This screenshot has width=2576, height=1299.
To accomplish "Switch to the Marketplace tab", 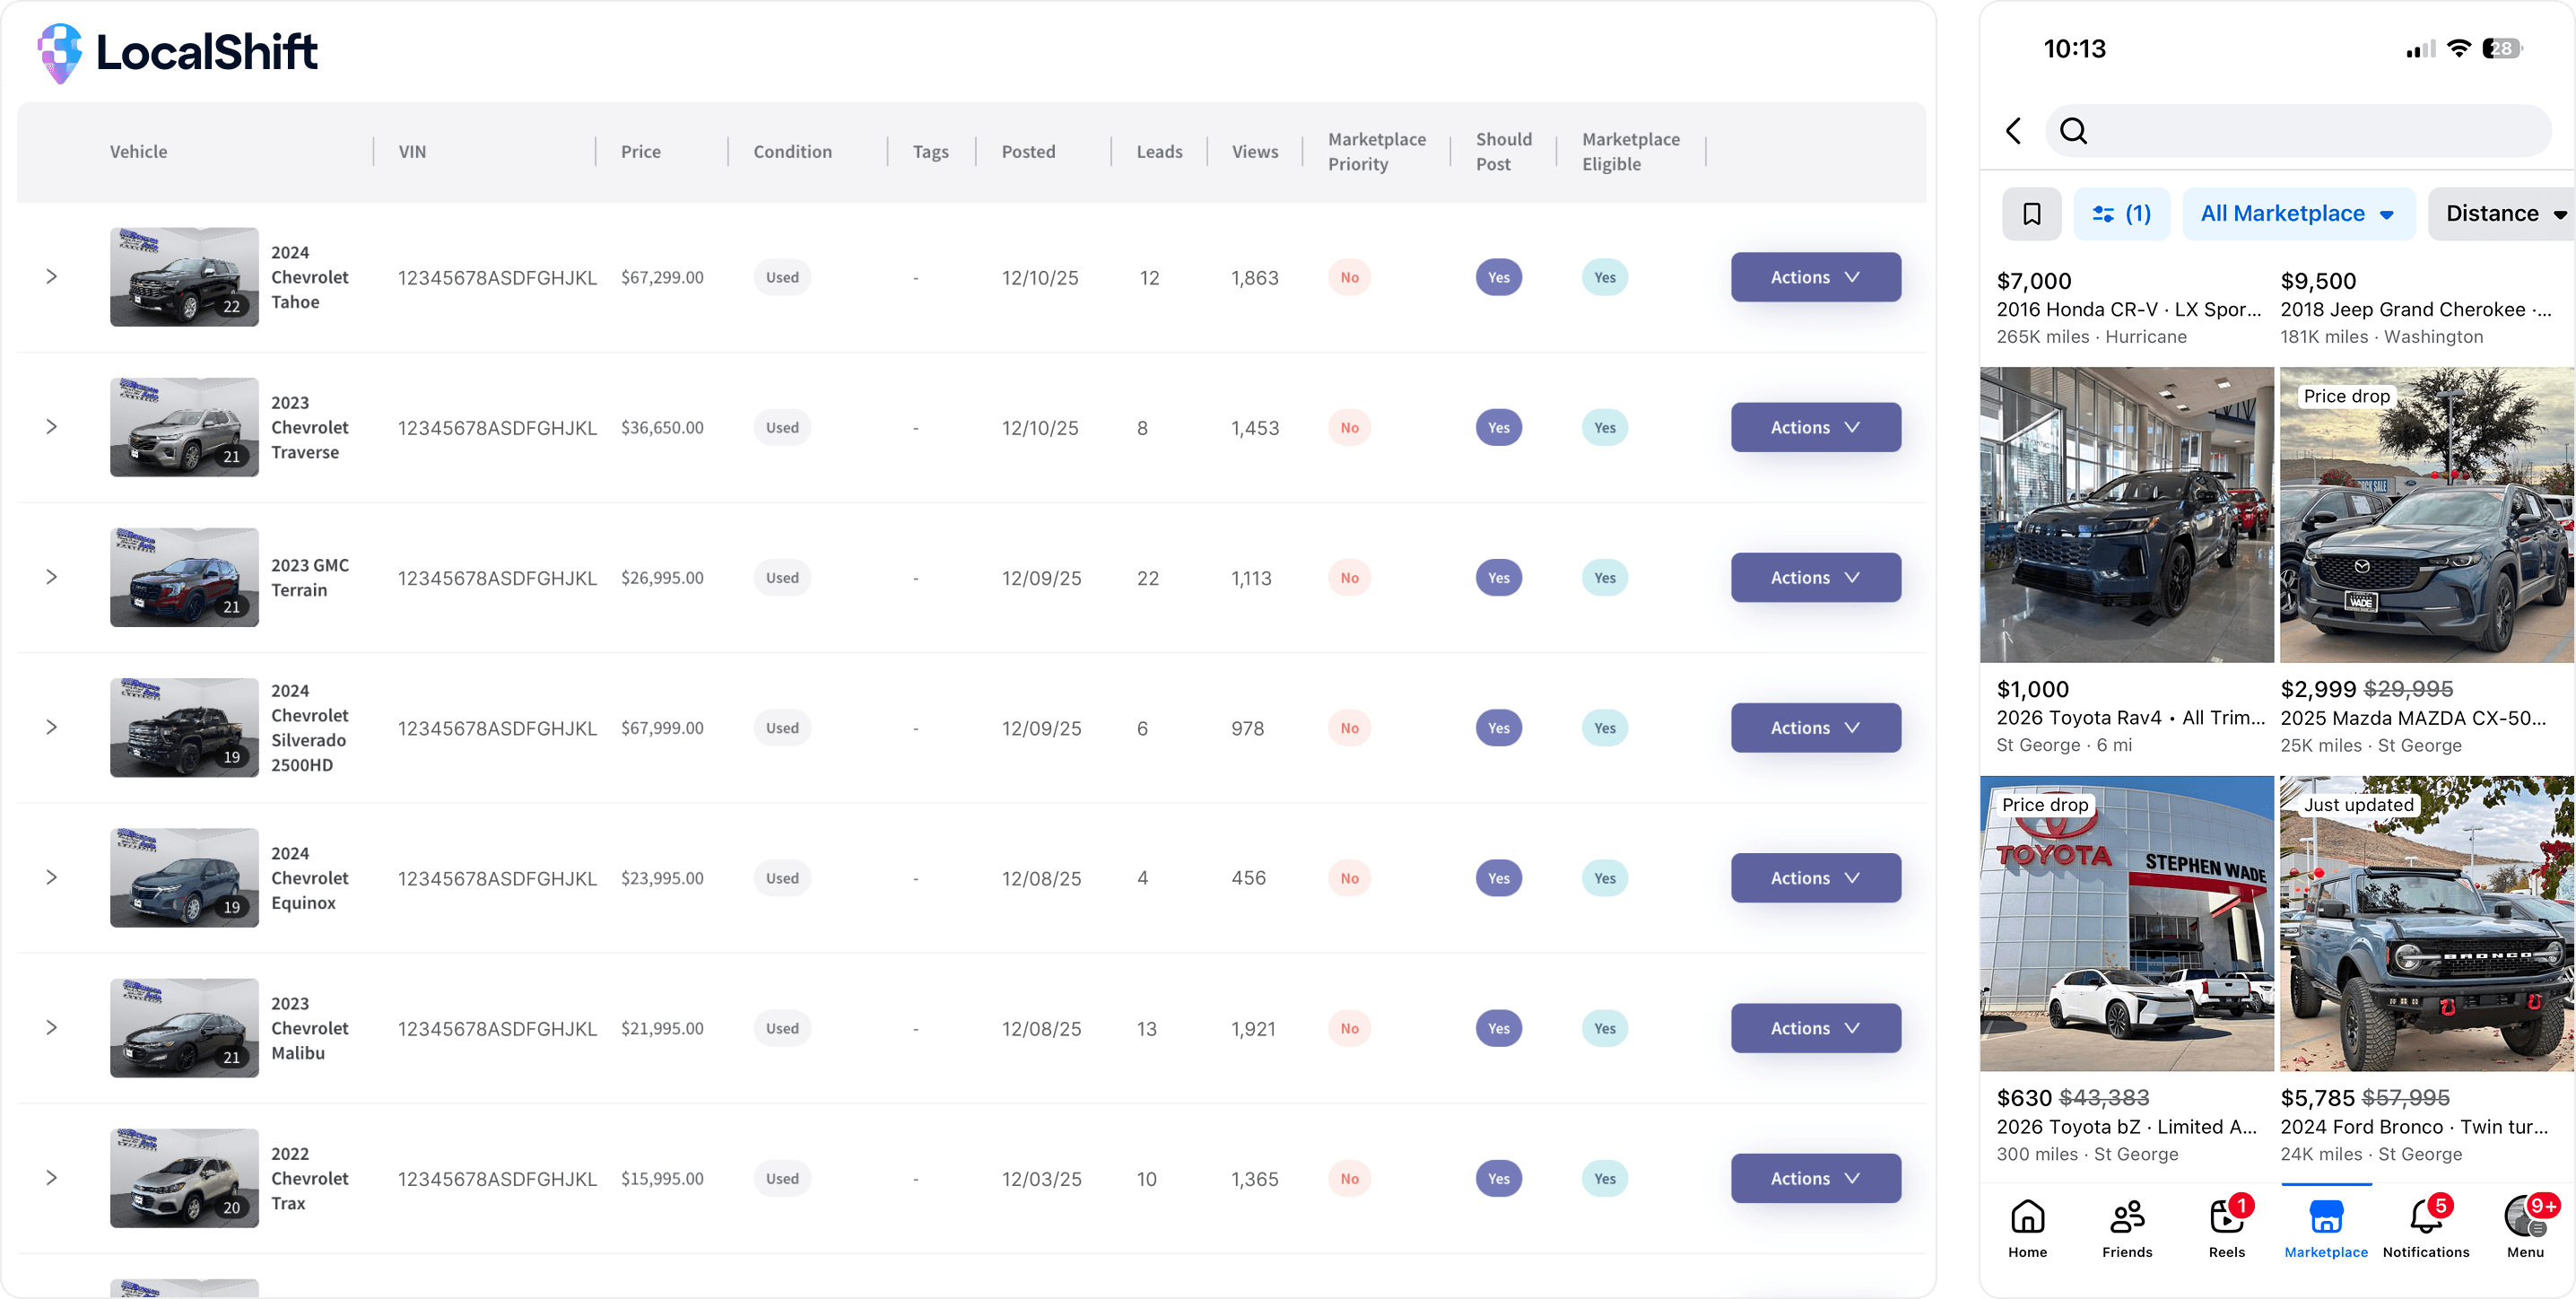I will pos(2325,1228).
